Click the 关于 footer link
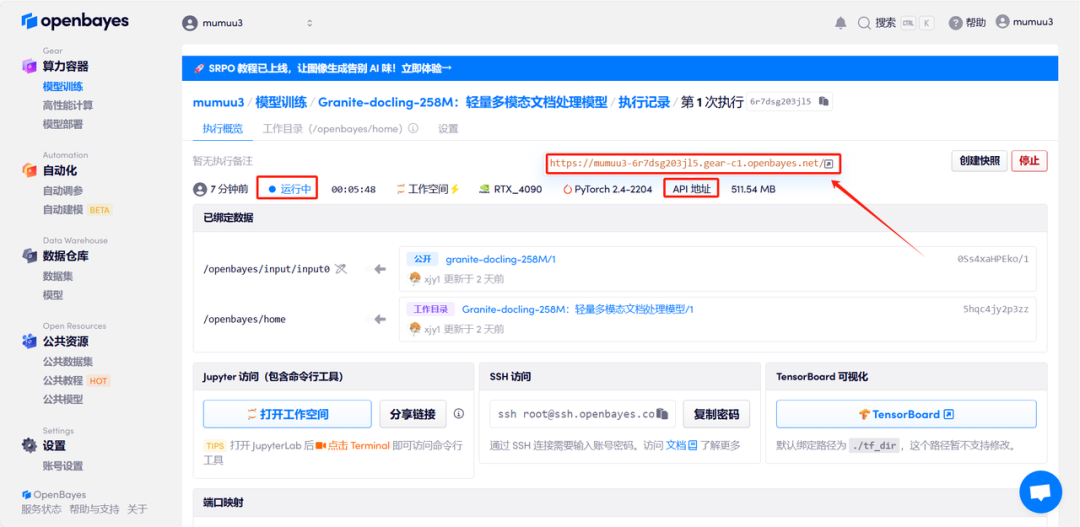Viewport: 1080px width, 527px height. coord(137,509)
